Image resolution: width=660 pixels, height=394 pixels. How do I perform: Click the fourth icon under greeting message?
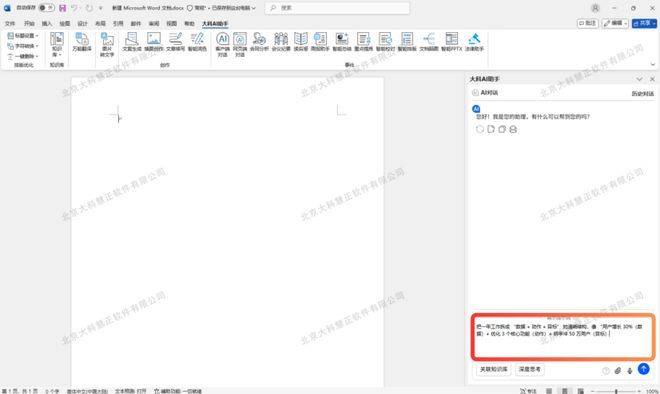(513, 129)
